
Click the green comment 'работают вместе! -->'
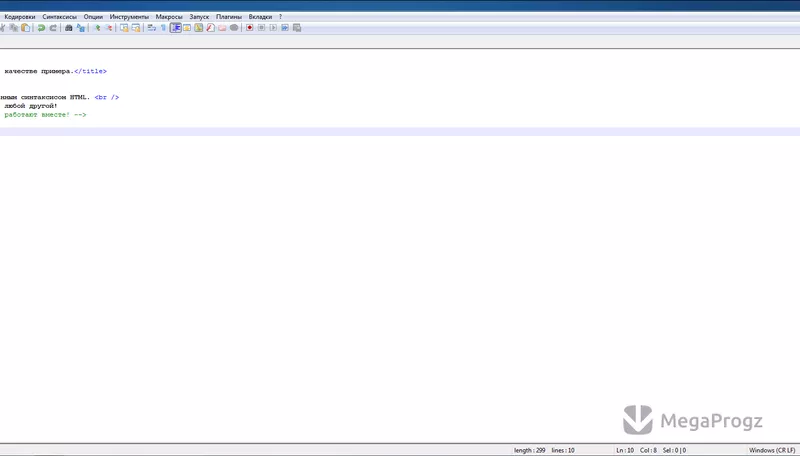pos(45,115)
